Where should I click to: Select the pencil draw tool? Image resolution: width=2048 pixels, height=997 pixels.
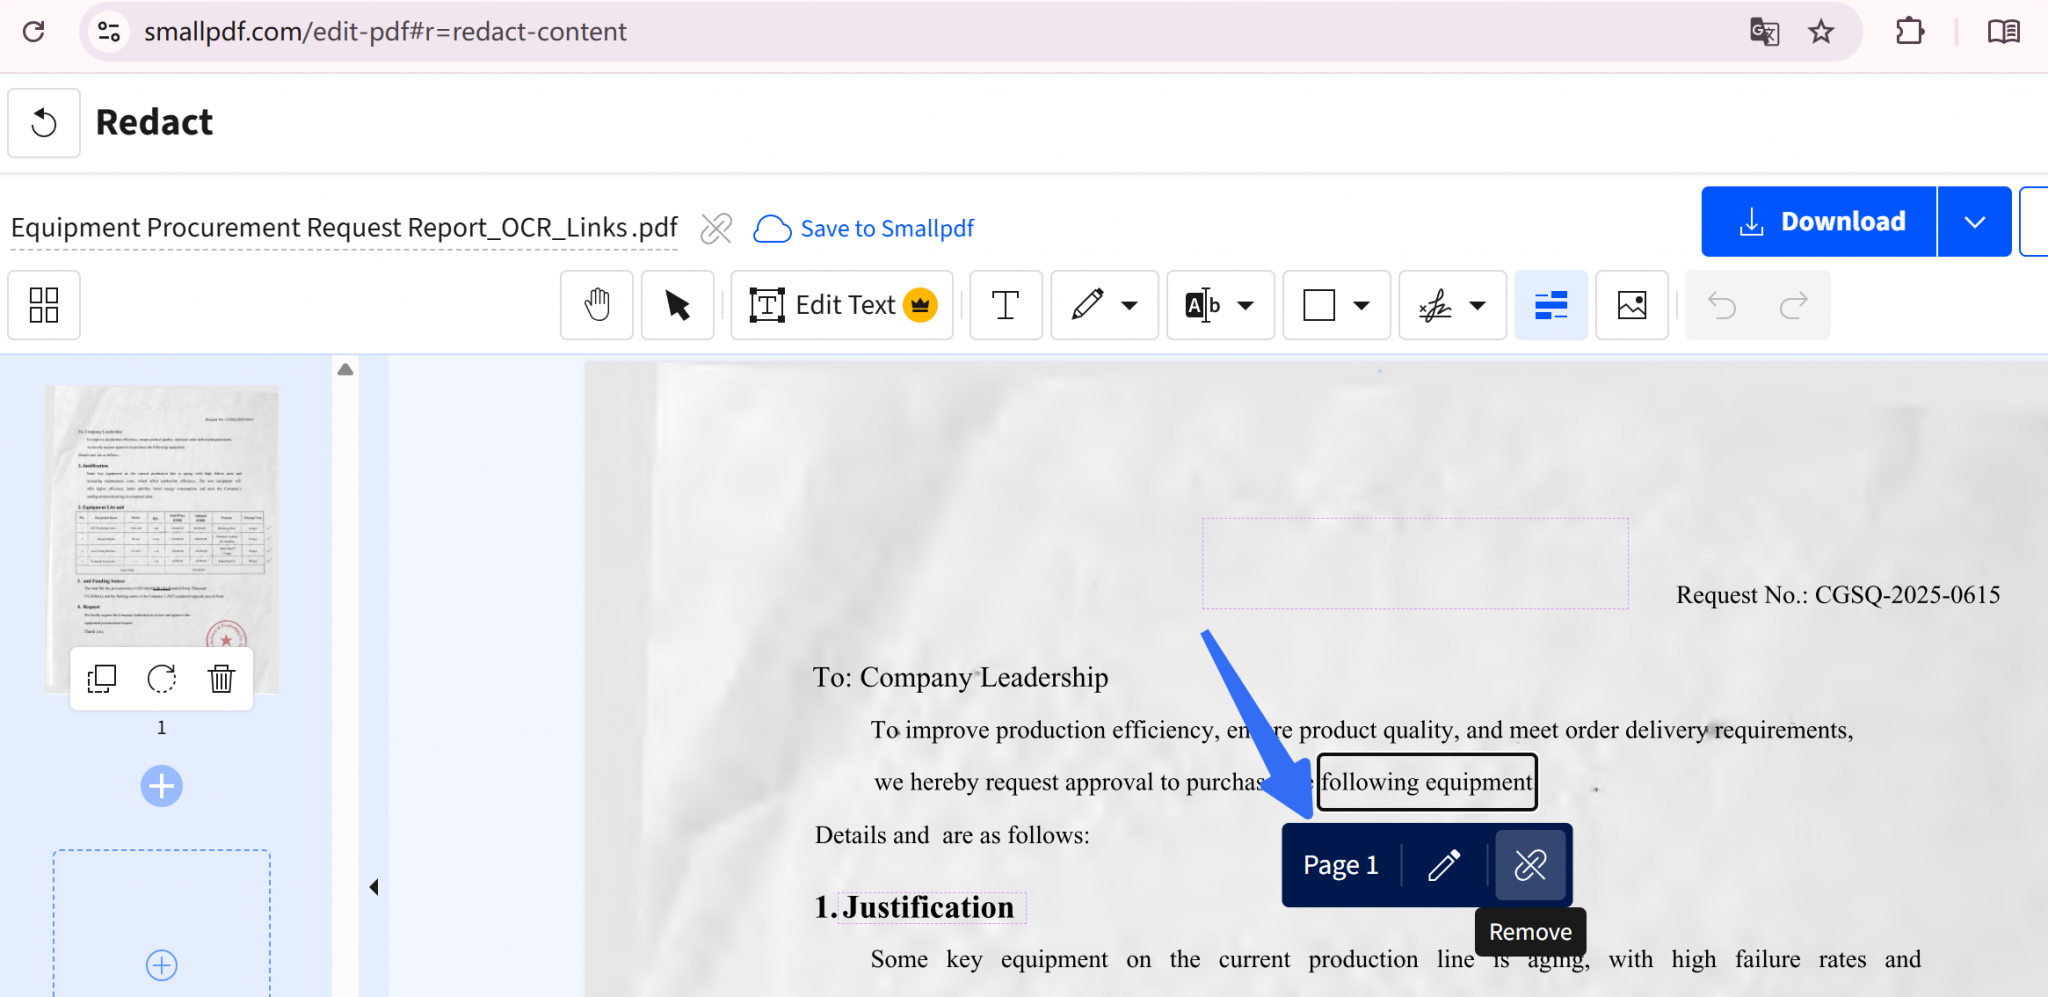[x=1086, y=305]
